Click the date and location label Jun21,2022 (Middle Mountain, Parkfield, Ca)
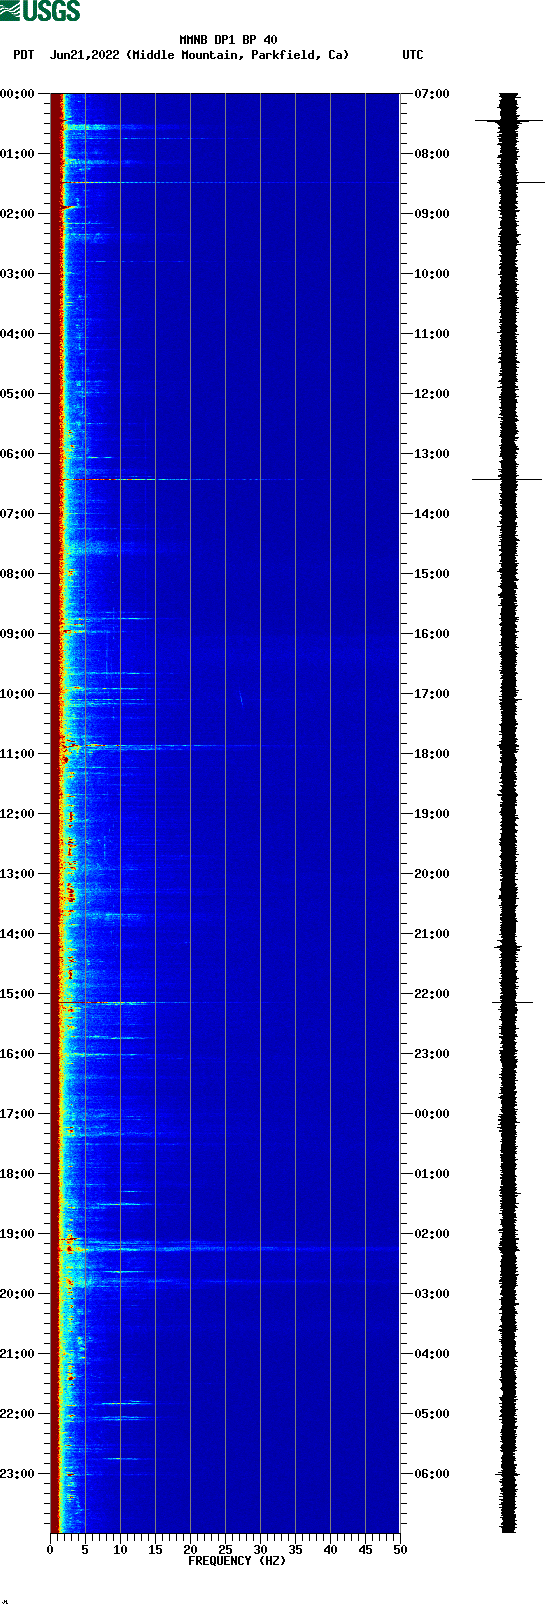 (200, 55)
